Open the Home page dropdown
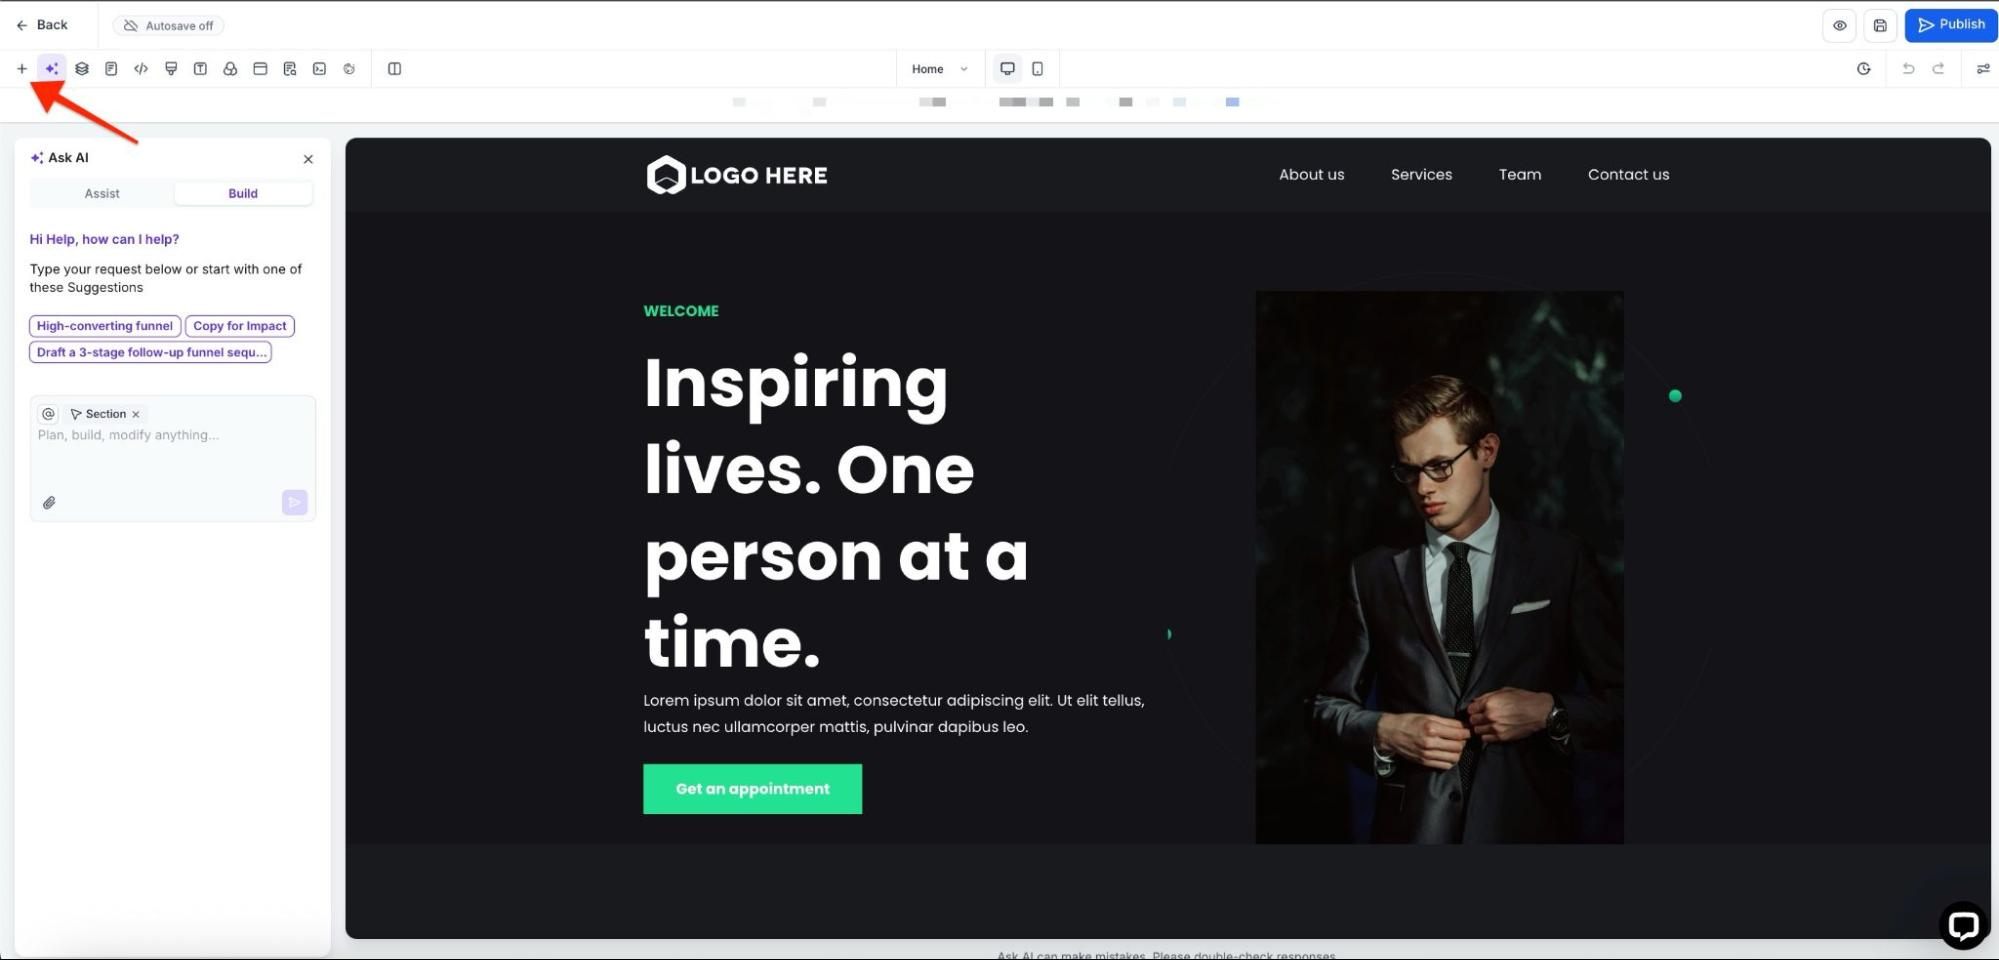Viewport: 1999px width, 960px height. click(939, 69)
